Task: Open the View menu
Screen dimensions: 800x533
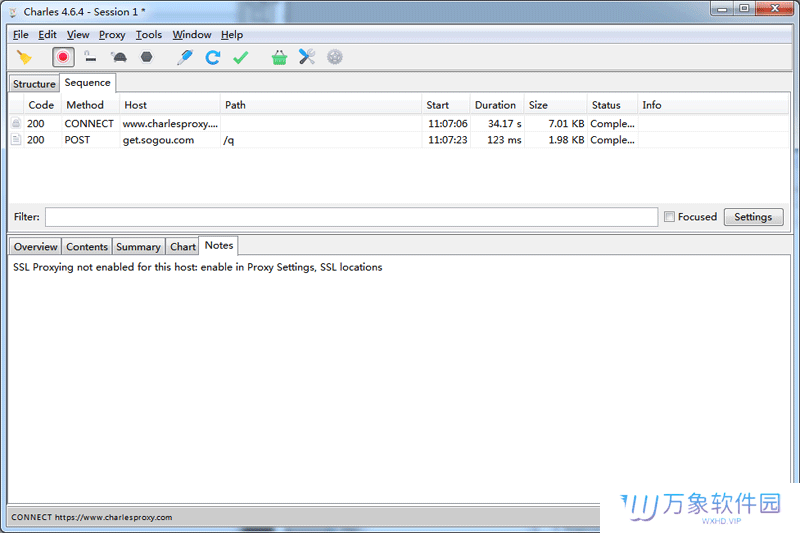Action: point(78,35)
